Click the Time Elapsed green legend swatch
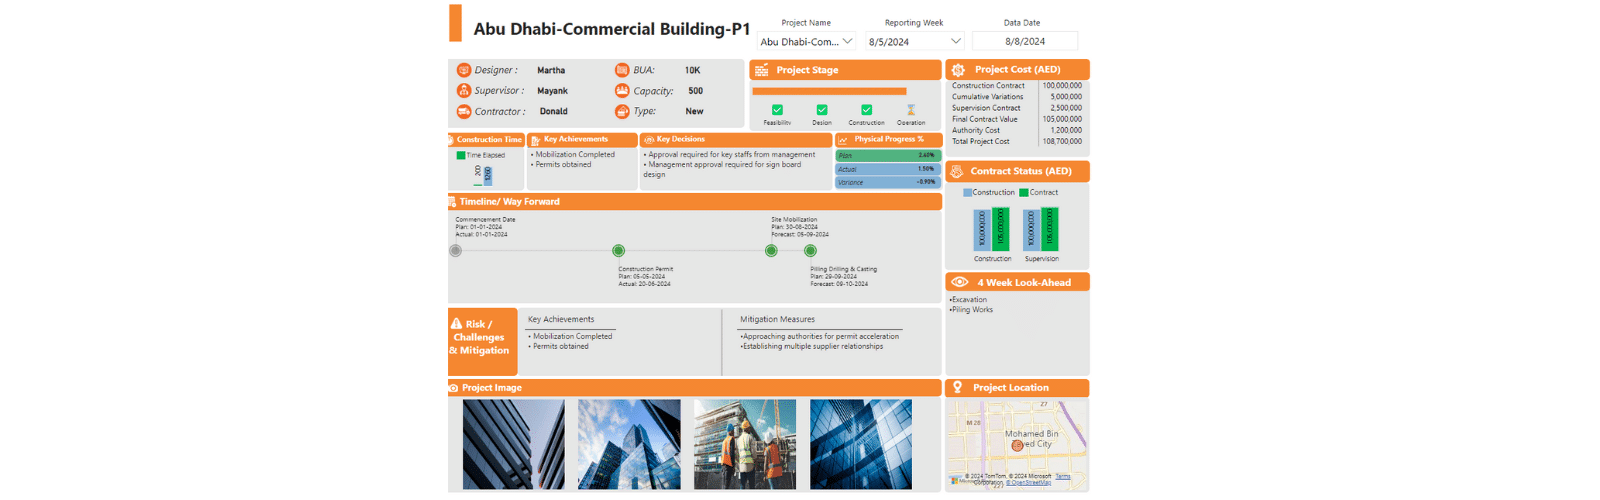This screenshot has width=1600, height=500. [x=461, y=155]
